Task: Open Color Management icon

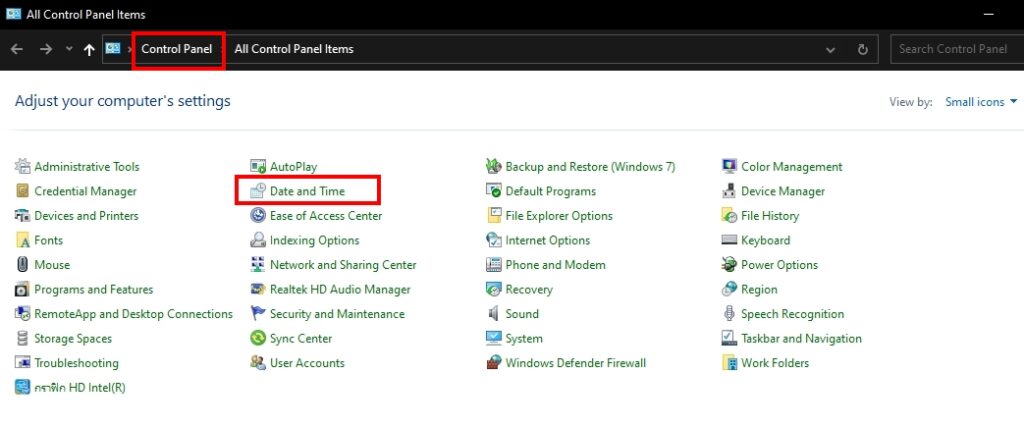Action: click(x=729, y=166)
